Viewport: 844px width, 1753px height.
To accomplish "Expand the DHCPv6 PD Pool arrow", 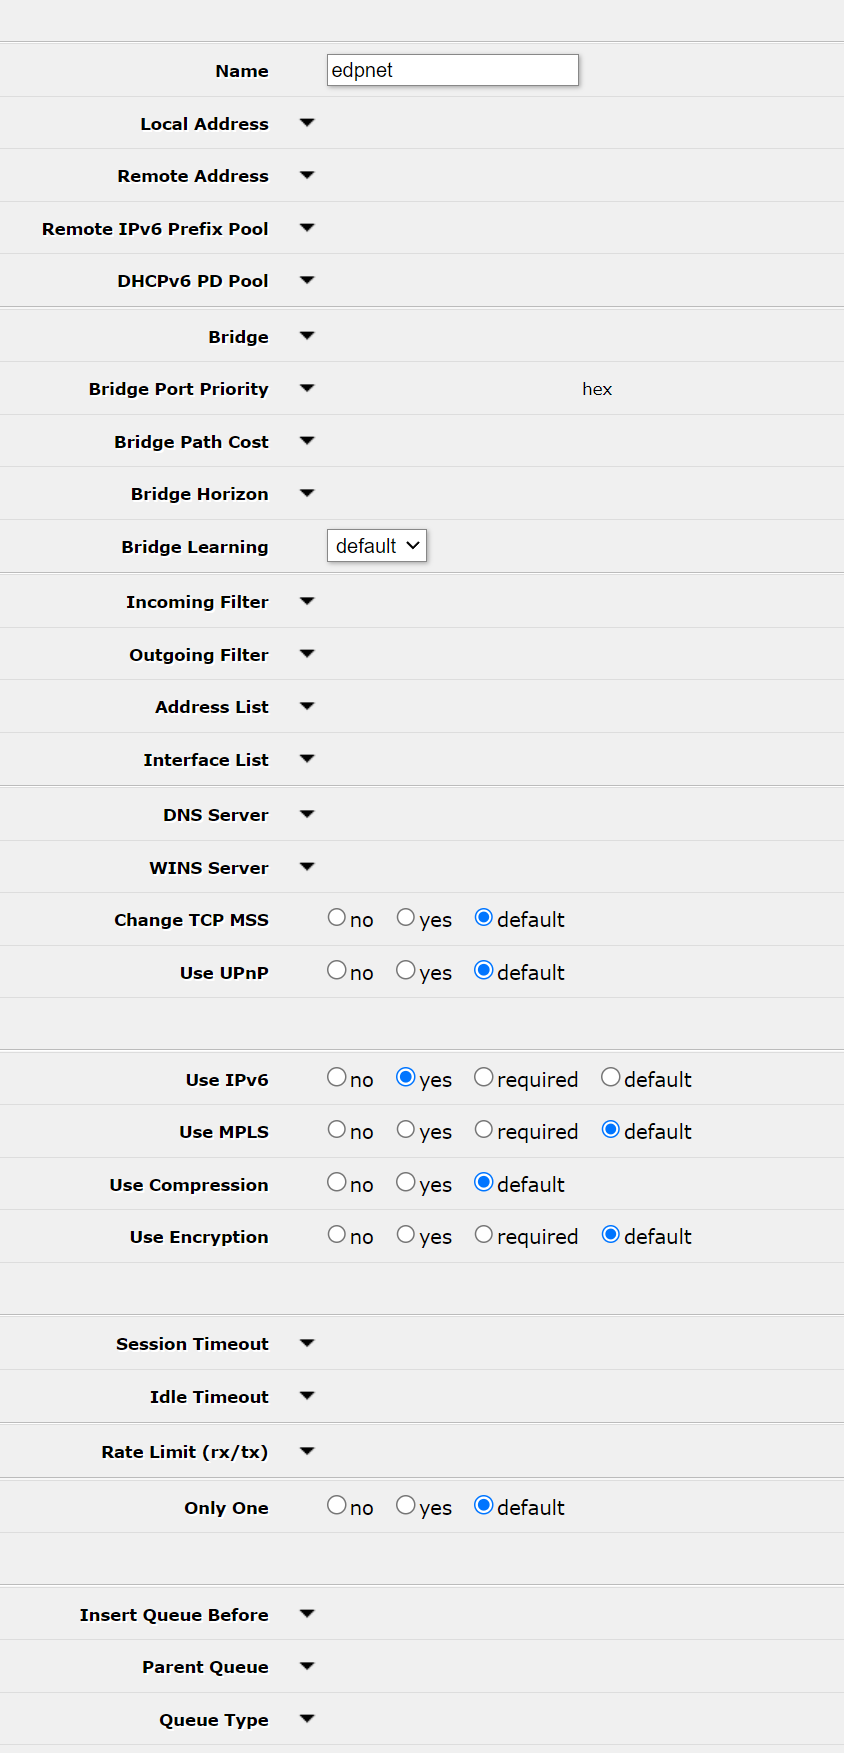I will pyautogui.click(x=307, y=280).
